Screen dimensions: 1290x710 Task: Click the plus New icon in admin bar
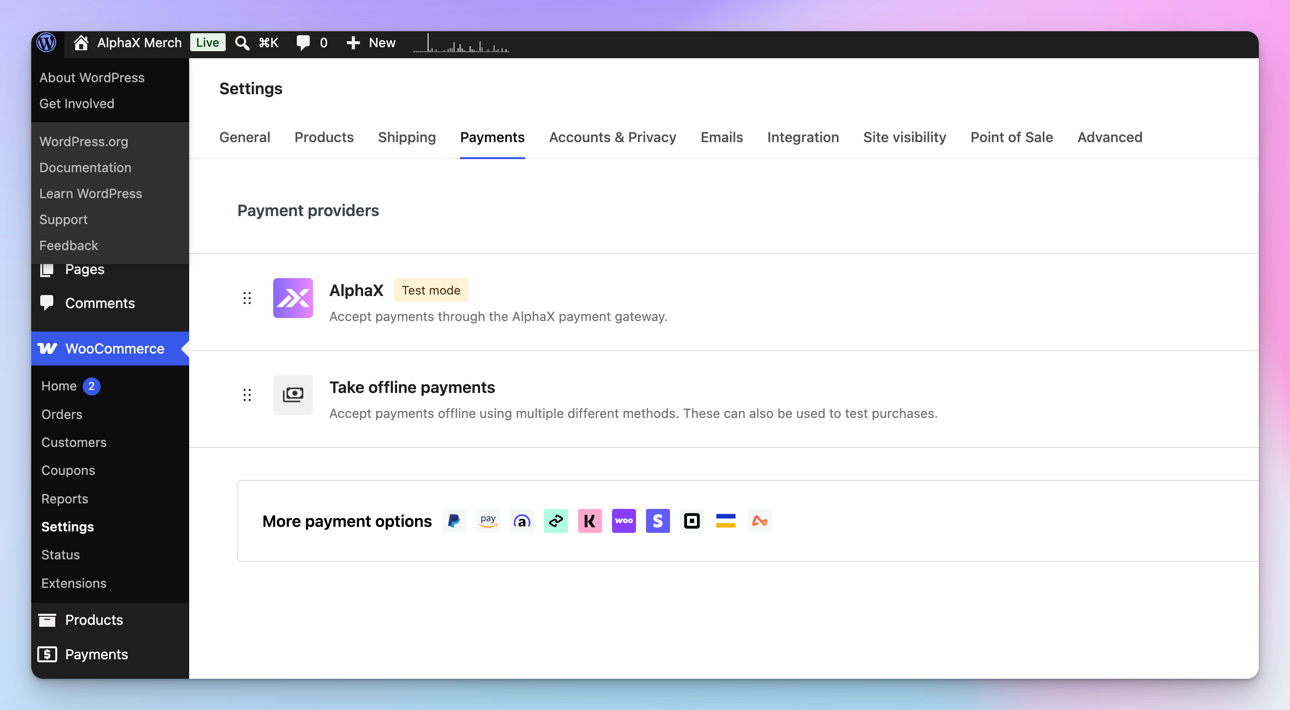353,43
